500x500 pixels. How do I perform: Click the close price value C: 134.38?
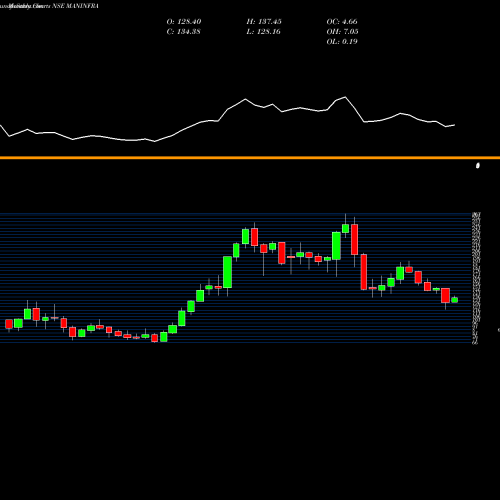pos(183,32)
